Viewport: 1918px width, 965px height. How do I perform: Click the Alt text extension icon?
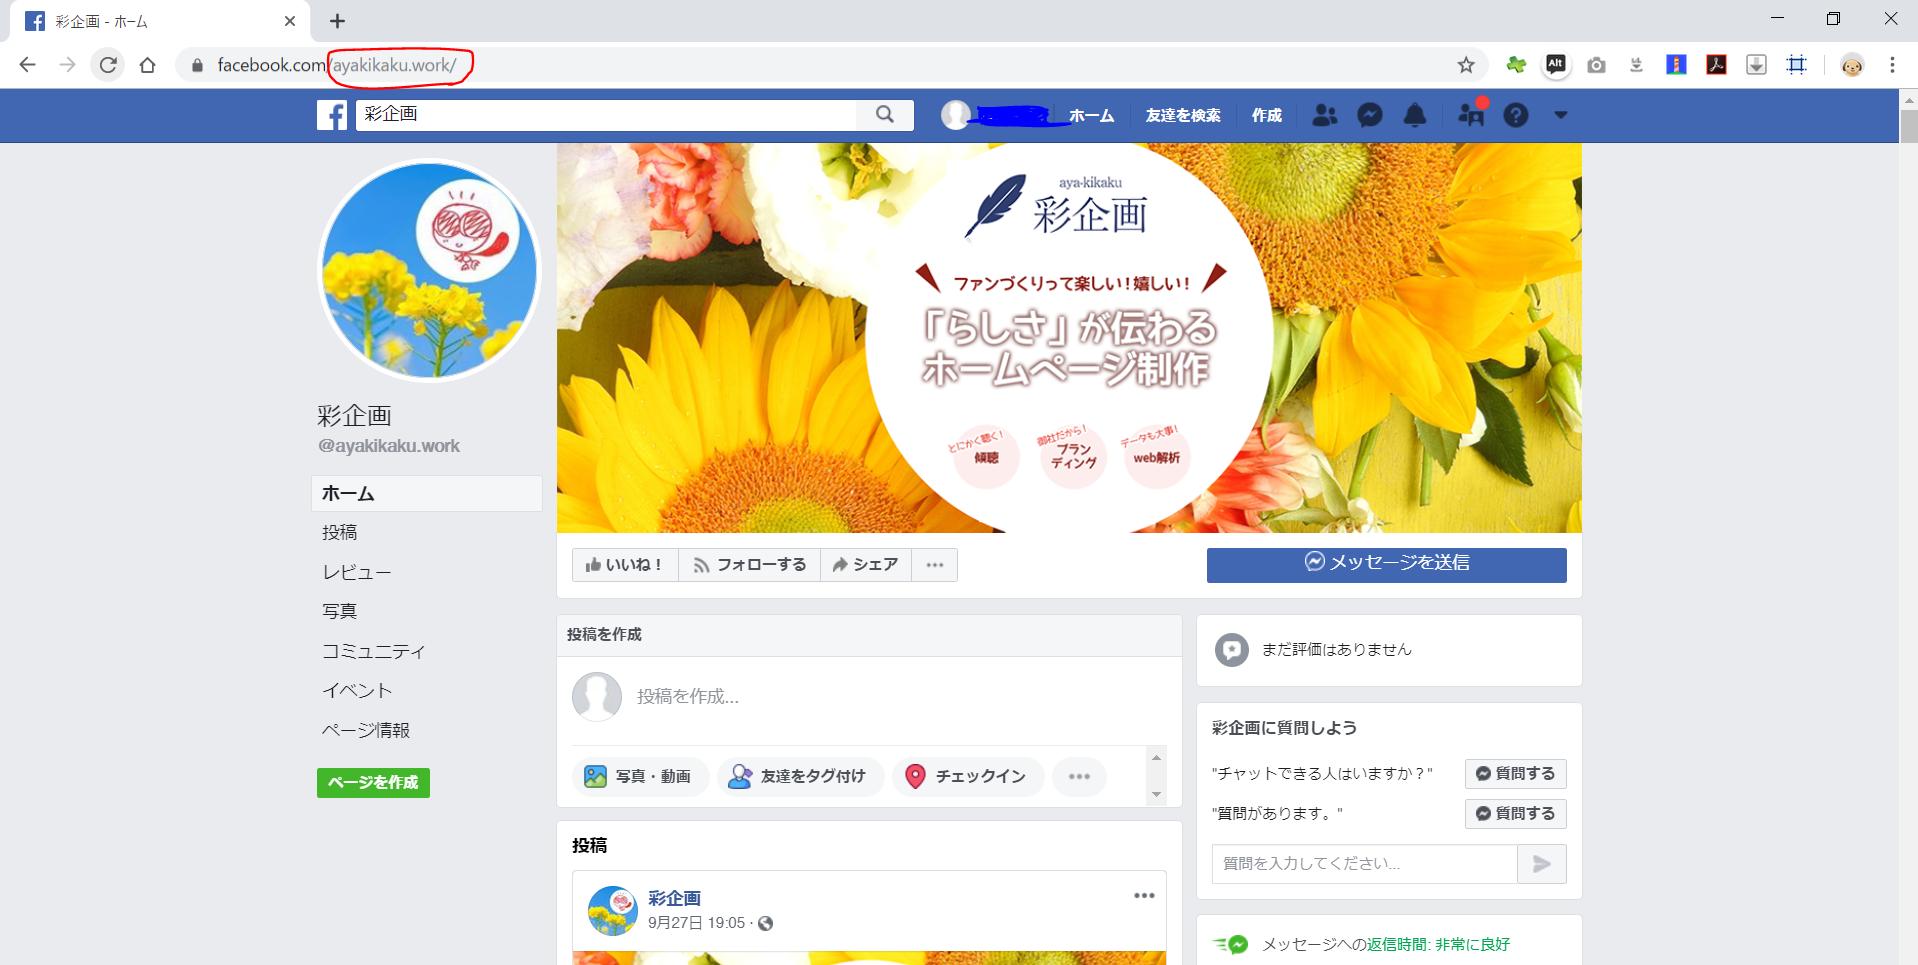coord(1556,64)
